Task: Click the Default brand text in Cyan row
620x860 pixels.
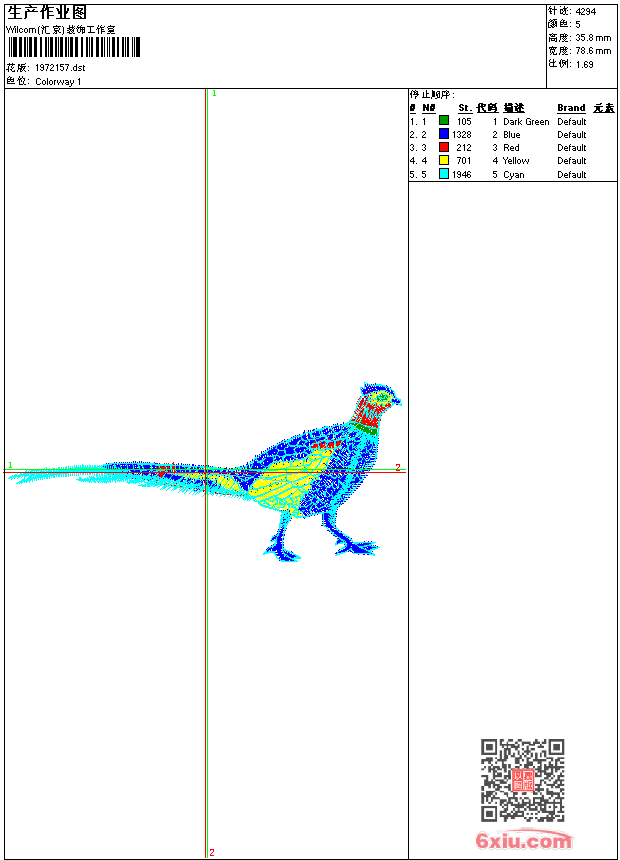Action: click(x=572, y=175)
